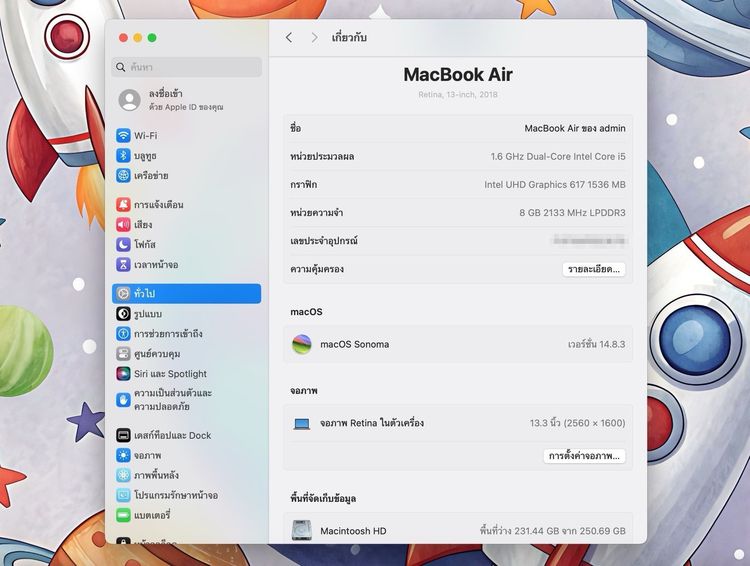Click the เกี่ยวกับ page title in toolbar
This screenshot has width=750, height=566.
(x=349, y=37)
